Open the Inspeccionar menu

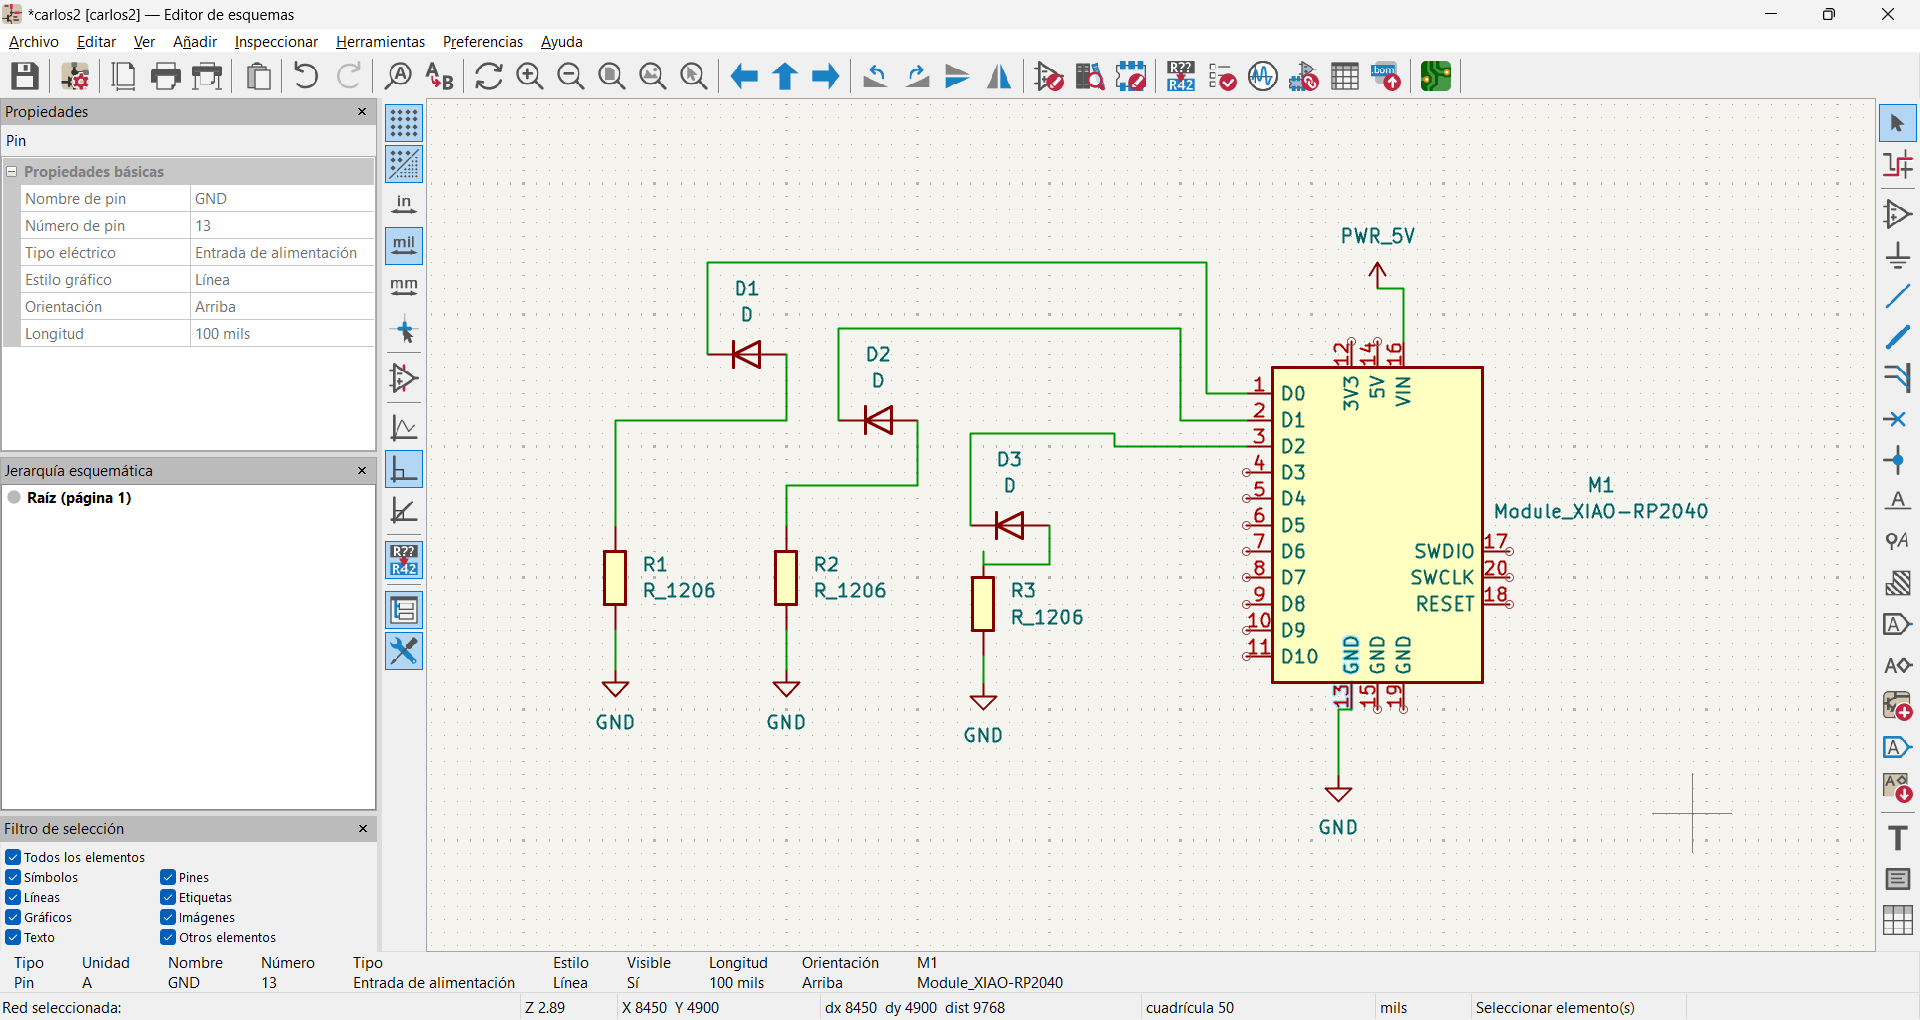pyautogui.click(x=276, y=41)
